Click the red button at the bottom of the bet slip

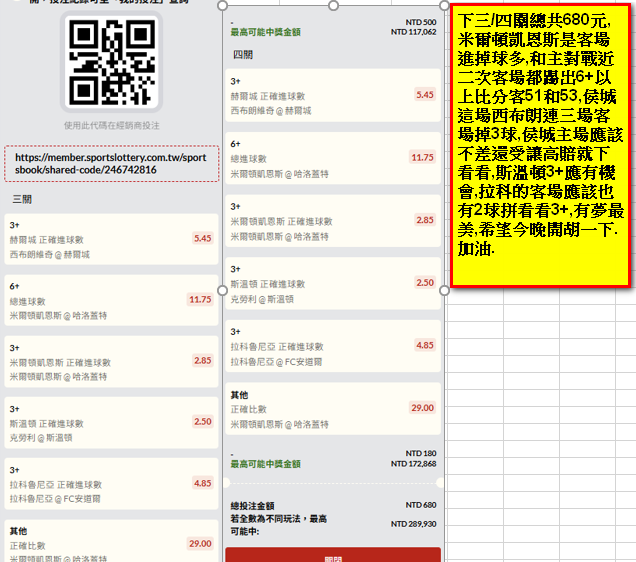coord(332,554)
